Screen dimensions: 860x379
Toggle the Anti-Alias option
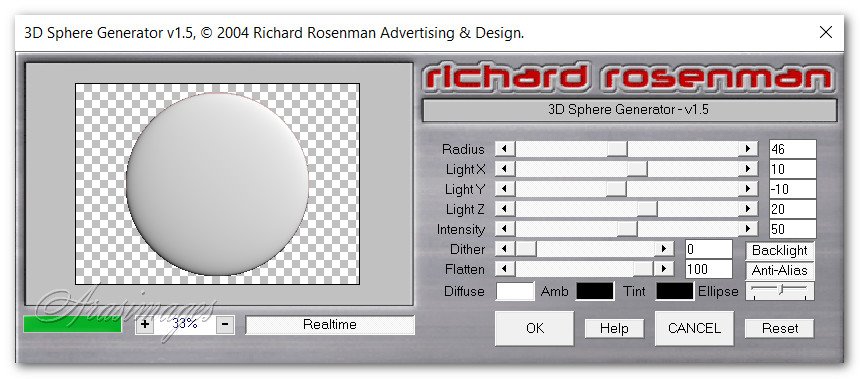779,270
